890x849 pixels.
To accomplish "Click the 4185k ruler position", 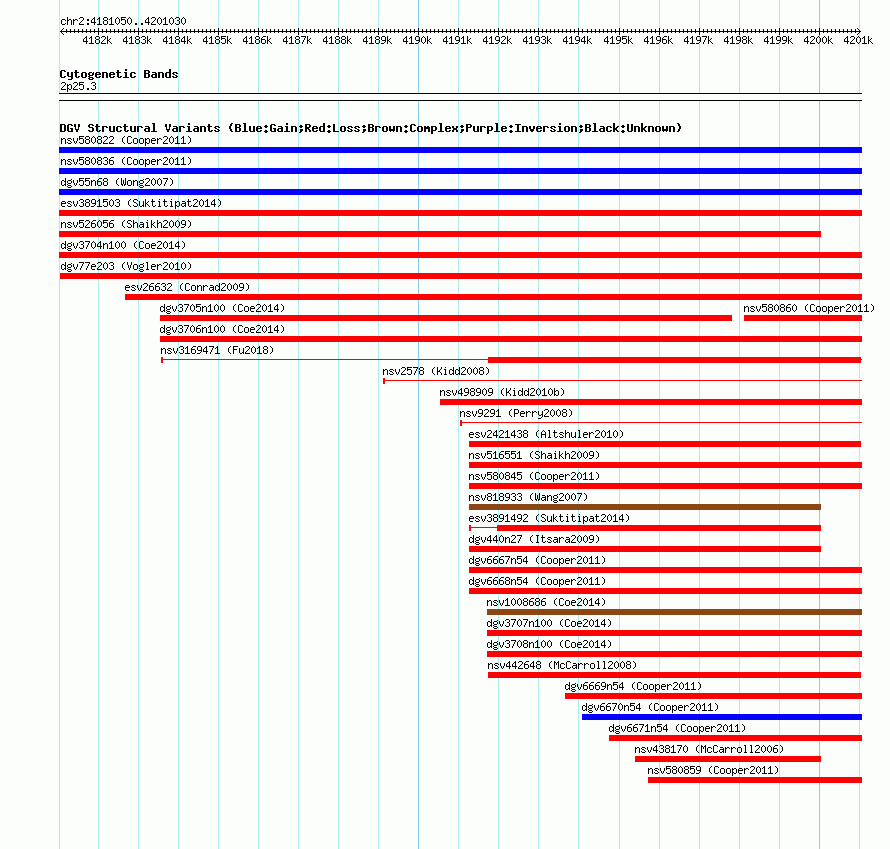I will point(217,40).
